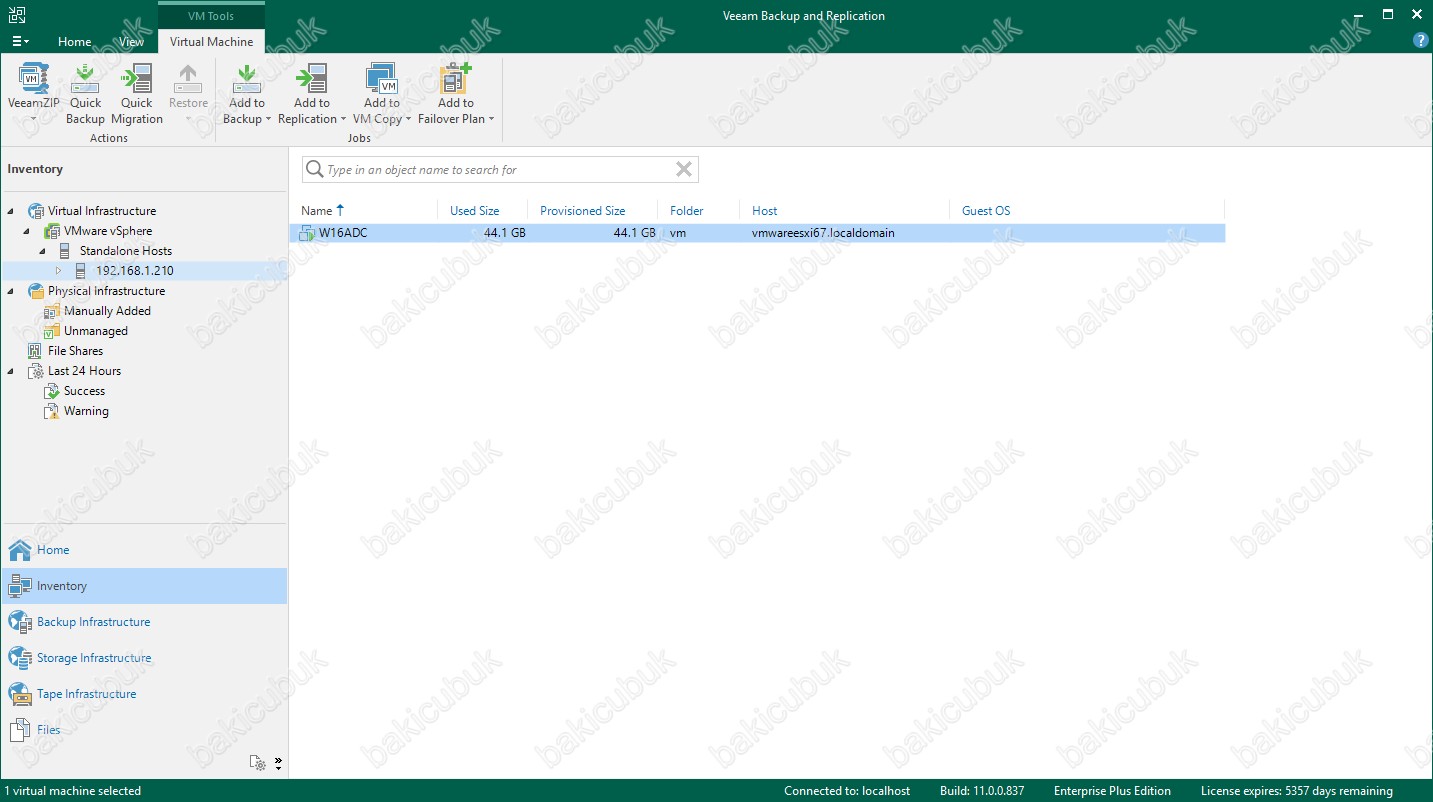
Task: Click Build: 11.0.0.837 status text
Action: pyautogui.click(x=982, y=791)
